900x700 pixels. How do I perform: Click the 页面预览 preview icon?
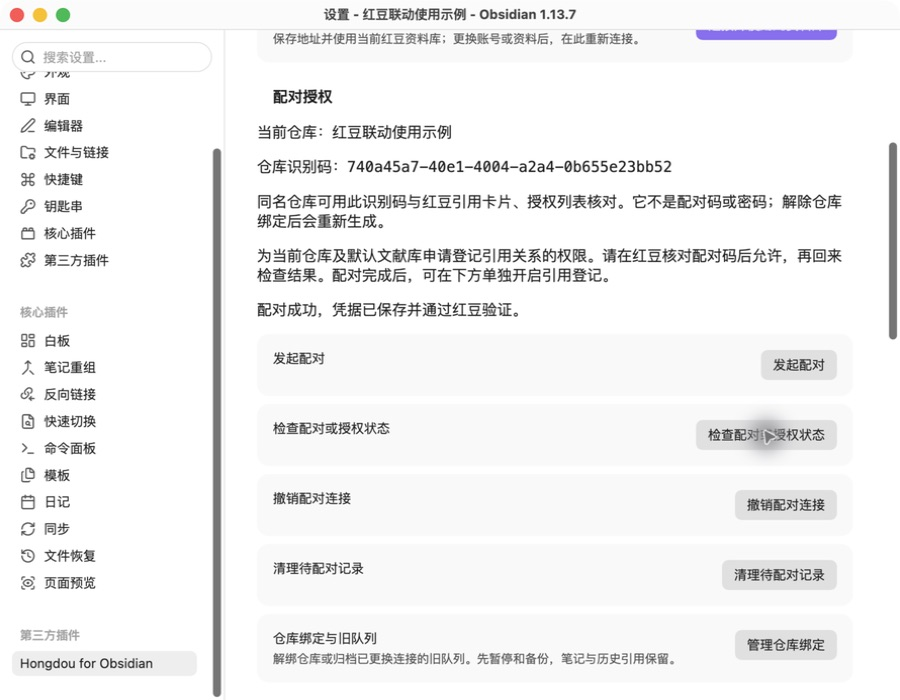tap(28, 583)
